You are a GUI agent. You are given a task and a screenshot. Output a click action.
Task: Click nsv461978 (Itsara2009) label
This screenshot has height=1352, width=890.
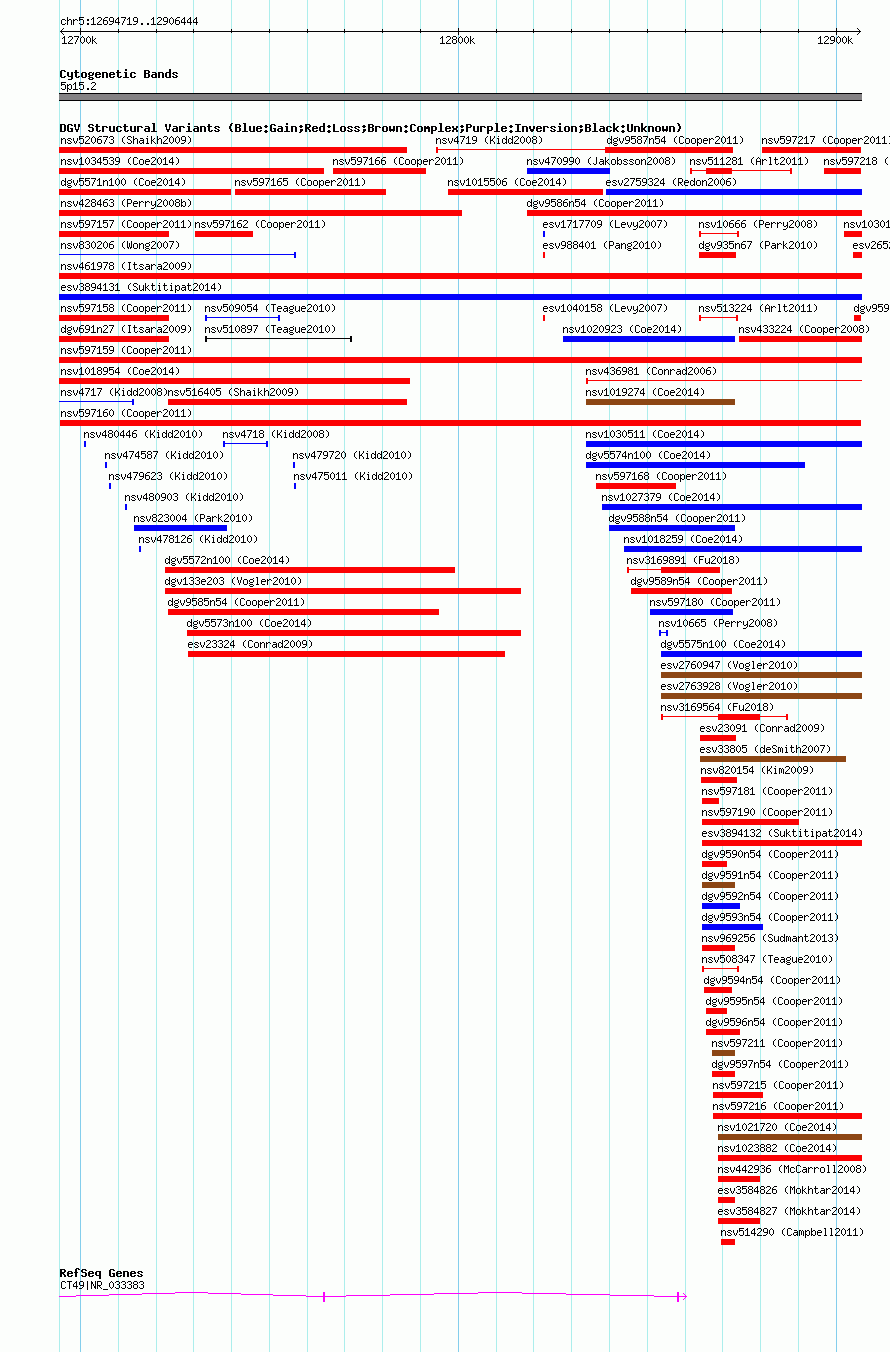(126, 266)
